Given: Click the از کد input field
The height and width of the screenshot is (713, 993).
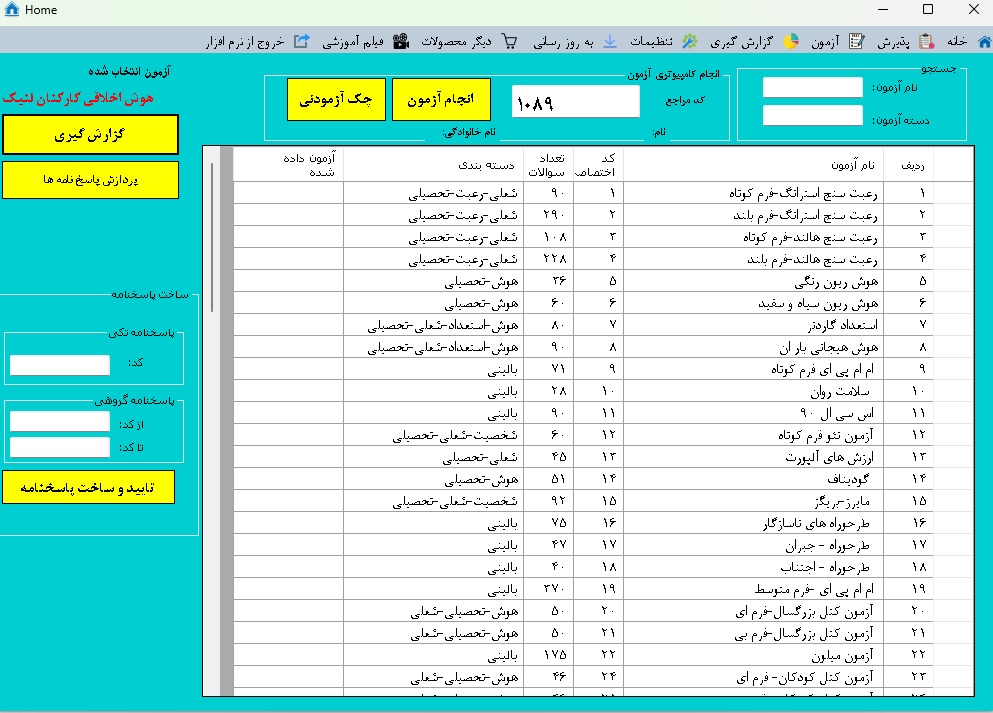Looking at the screenshot, I should pyautogui.click(x=59, y=423).
